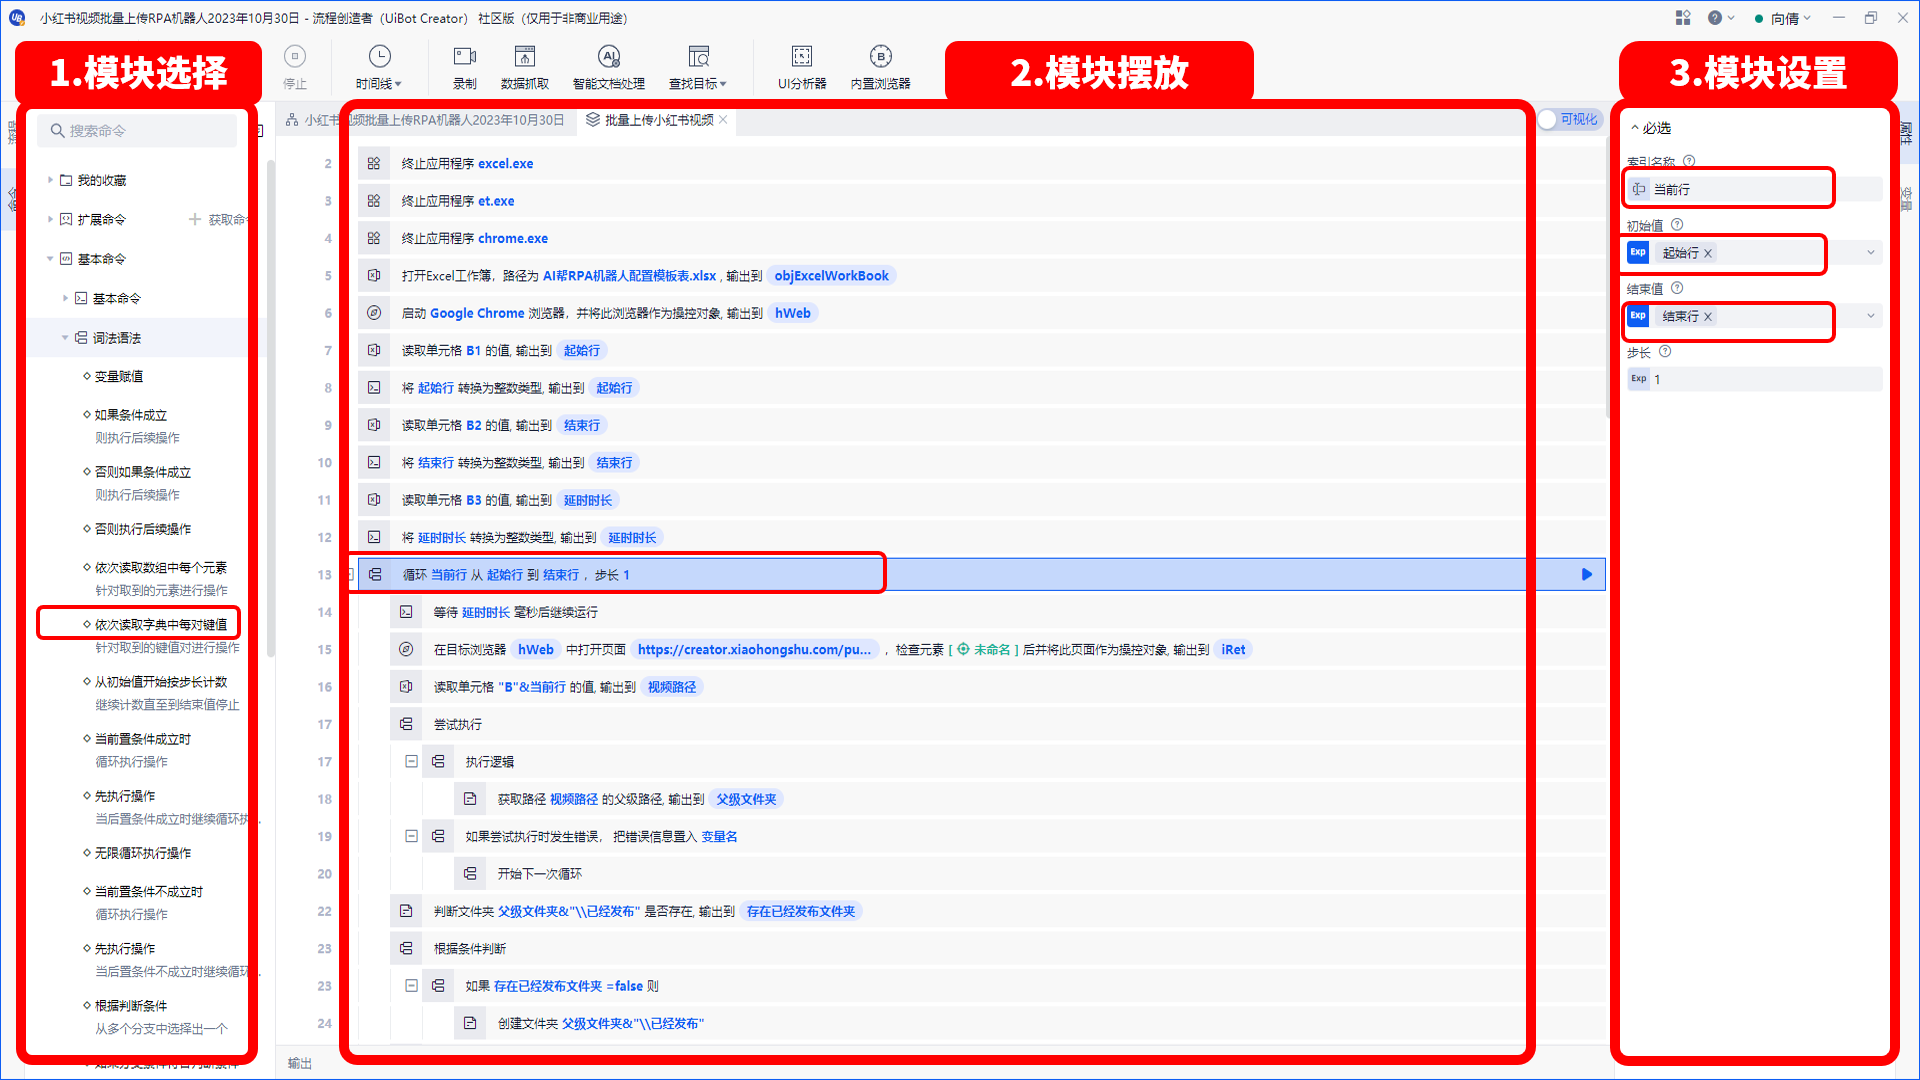Screen dimensions: 1920x1080
Task: Expand the 我的收藏 tree node
Action: tap(50, 180)
